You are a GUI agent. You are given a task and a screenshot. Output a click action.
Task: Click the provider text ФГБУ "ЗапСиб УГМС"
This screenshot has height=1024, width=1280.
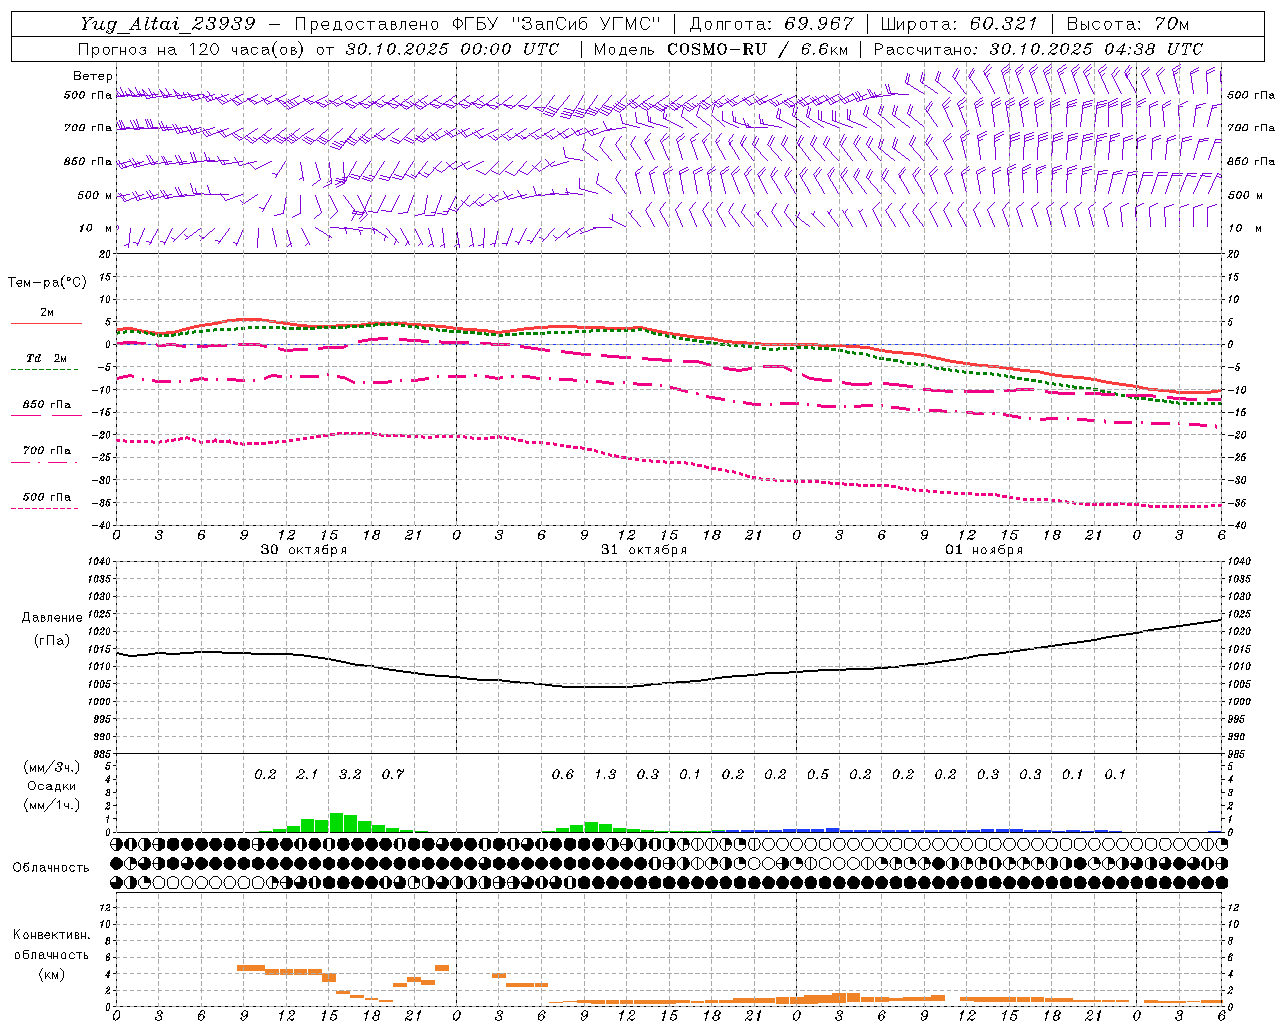[x=558, y=24]
